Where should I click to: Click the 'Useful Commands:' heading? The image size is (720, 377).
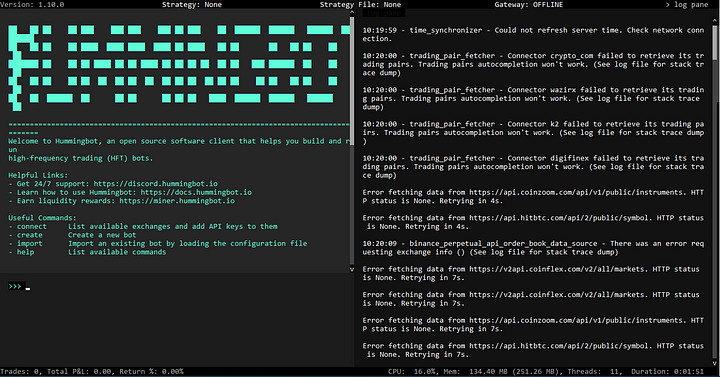(x=42, y=218)
